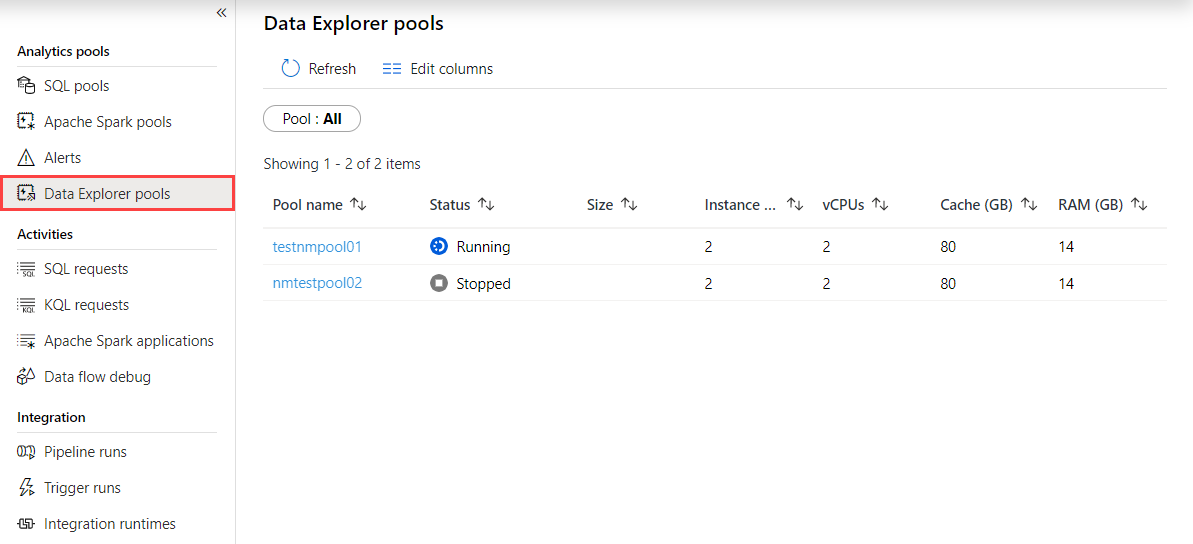This screenshot has width=1193, height=544.
Task: Sort by Size using its arrows
Action: (x=628, y=205)
